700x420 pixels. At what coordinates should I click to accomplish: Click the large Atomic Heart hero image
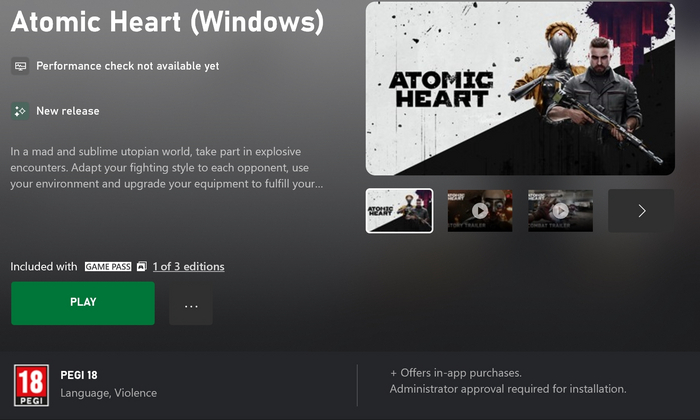point(520,88)
